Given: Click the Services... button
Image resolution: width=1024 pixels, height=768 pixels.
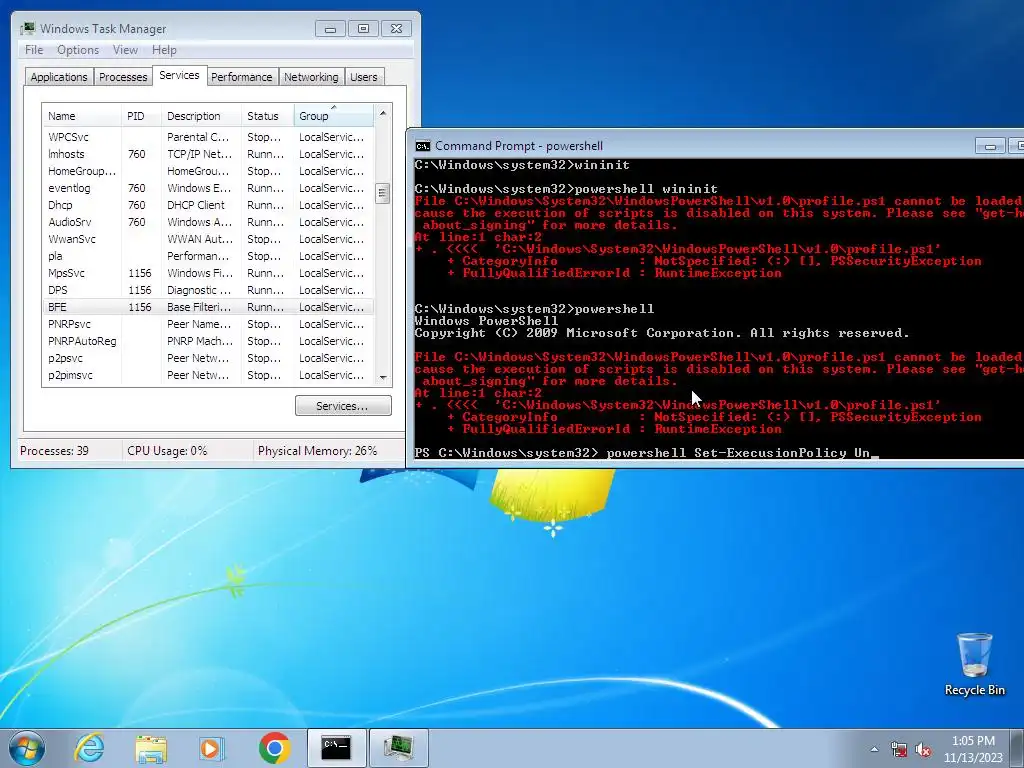Looking at the screenshot, I should tap(343, 406).
